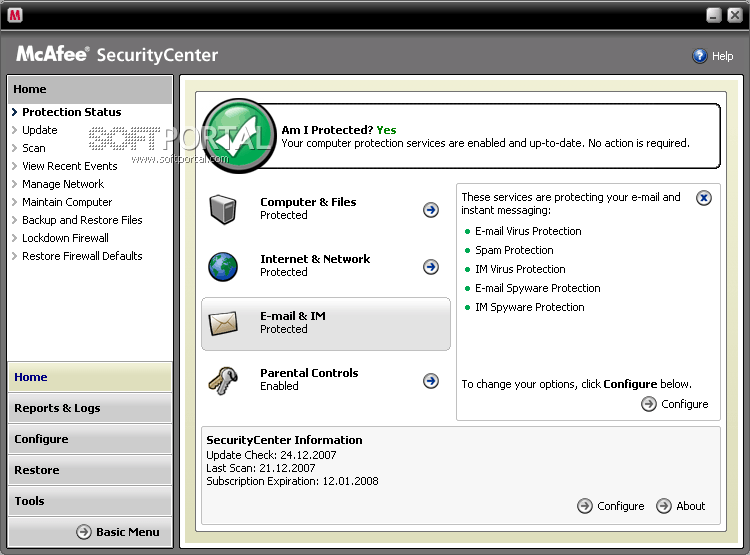Viewport: 750px width, 555px height.
Task: Open the Configure menu in sidebar
Action: tap(90, 439)
